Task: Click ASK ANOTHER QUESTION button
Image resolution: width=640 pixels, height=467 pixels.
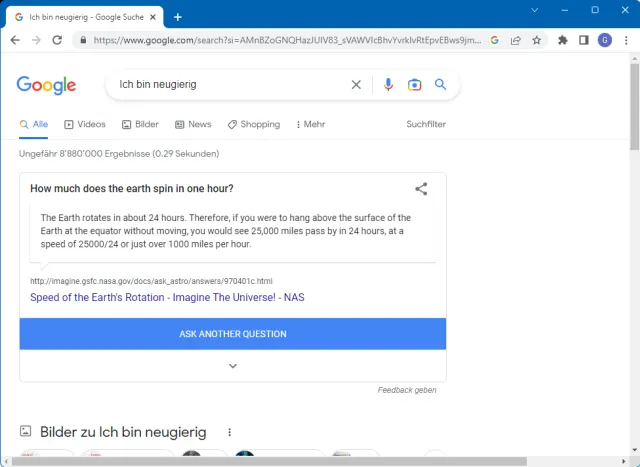Action: pos(233,334)
